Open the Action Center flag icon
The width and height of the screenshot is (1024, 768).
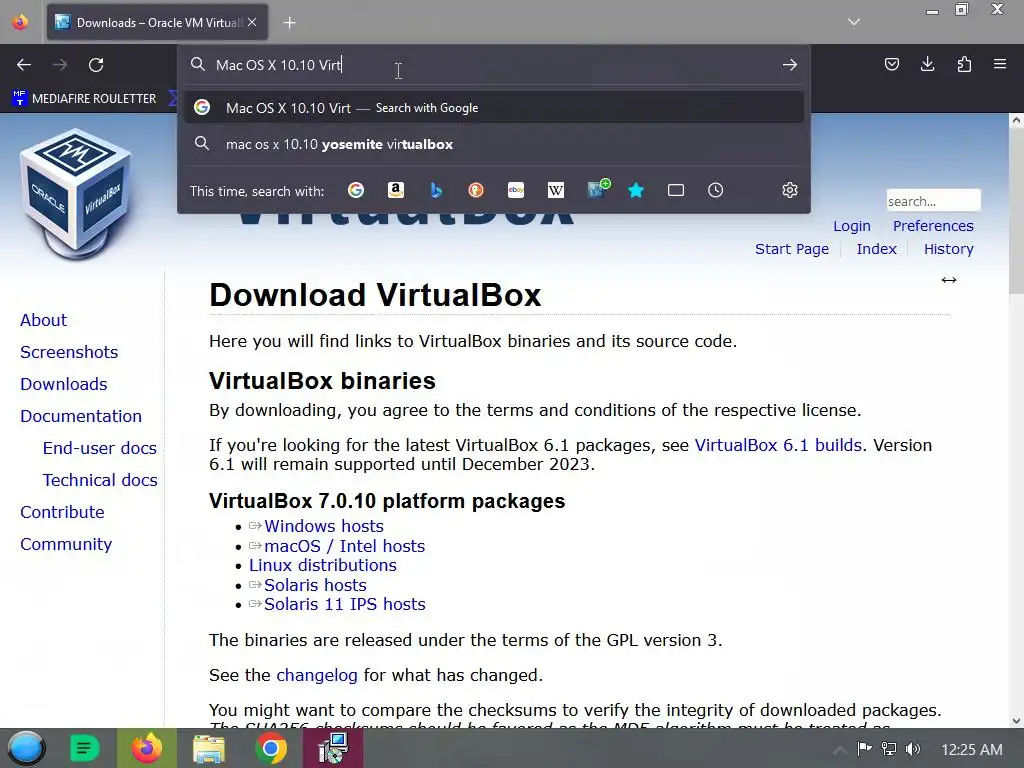pos(864,749)
